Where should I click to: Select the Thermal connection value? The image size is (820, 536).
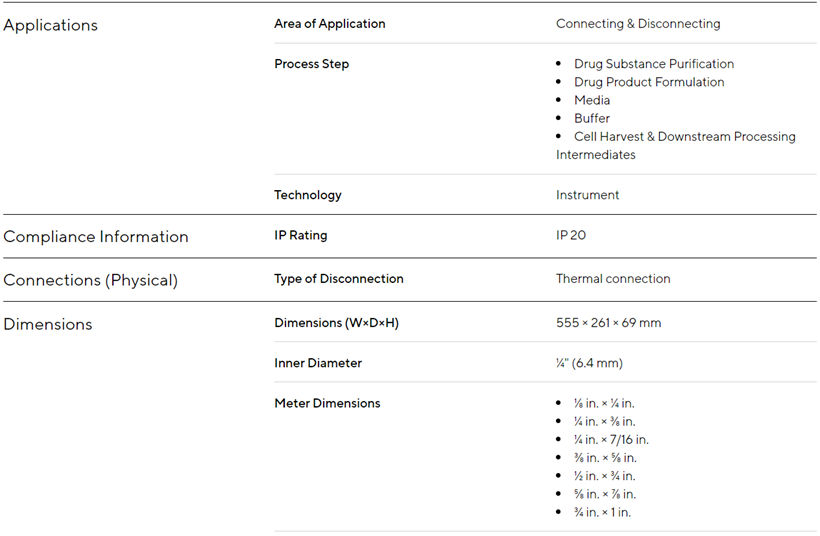[x=613, y=279]
